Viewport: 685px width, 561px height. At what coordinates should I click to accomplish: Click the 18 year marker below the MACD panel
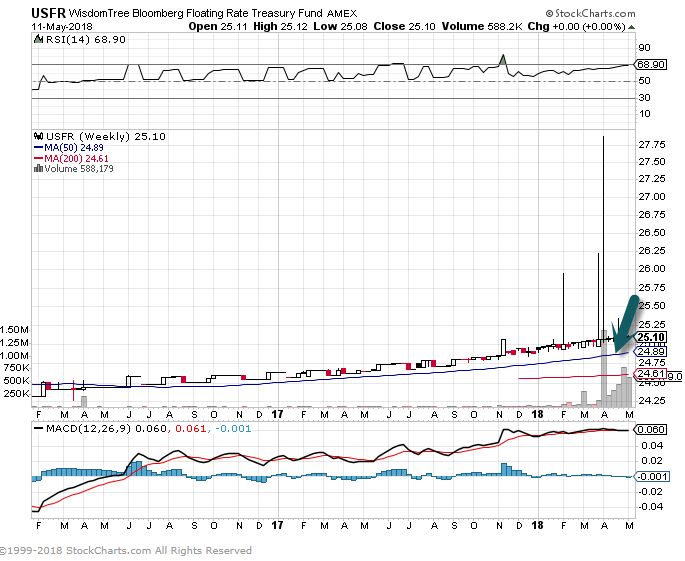point(537,525)
